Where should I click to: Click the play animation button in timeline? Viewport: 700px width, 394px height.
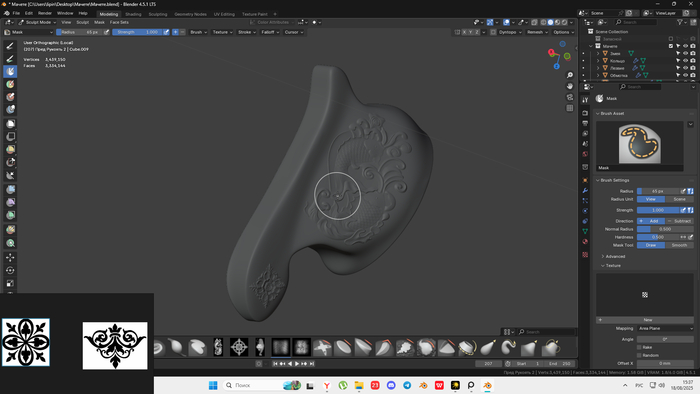pyautogui.click(x=297, y=364)
